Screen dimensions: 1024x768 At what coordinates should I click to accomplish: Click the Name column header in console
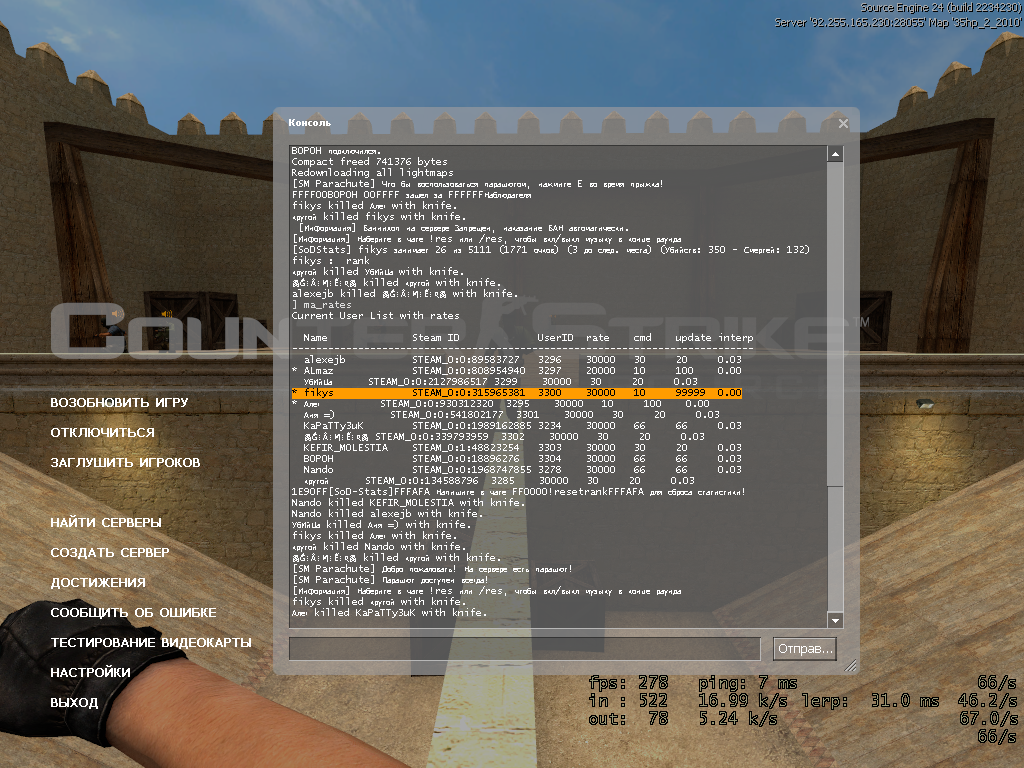click(315, 338)
